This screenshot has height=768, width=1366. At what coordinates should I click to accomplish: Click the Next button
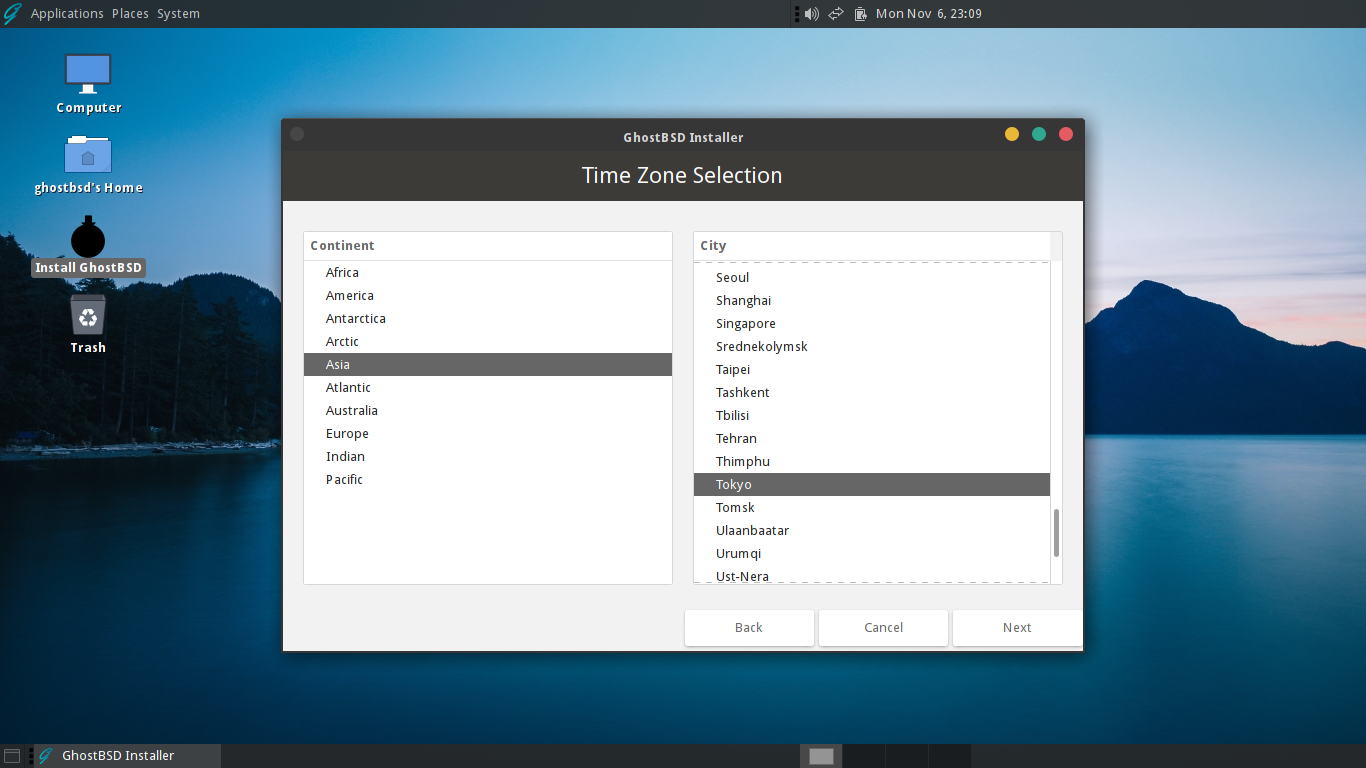coord(1017,628)
